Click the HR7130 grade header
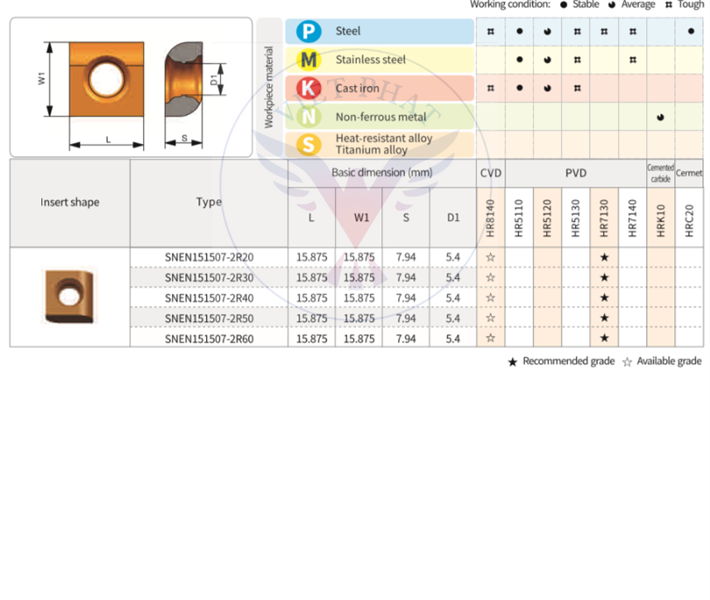Image resolution: width=710 pixels, height=600 pixels. point(604,218)
